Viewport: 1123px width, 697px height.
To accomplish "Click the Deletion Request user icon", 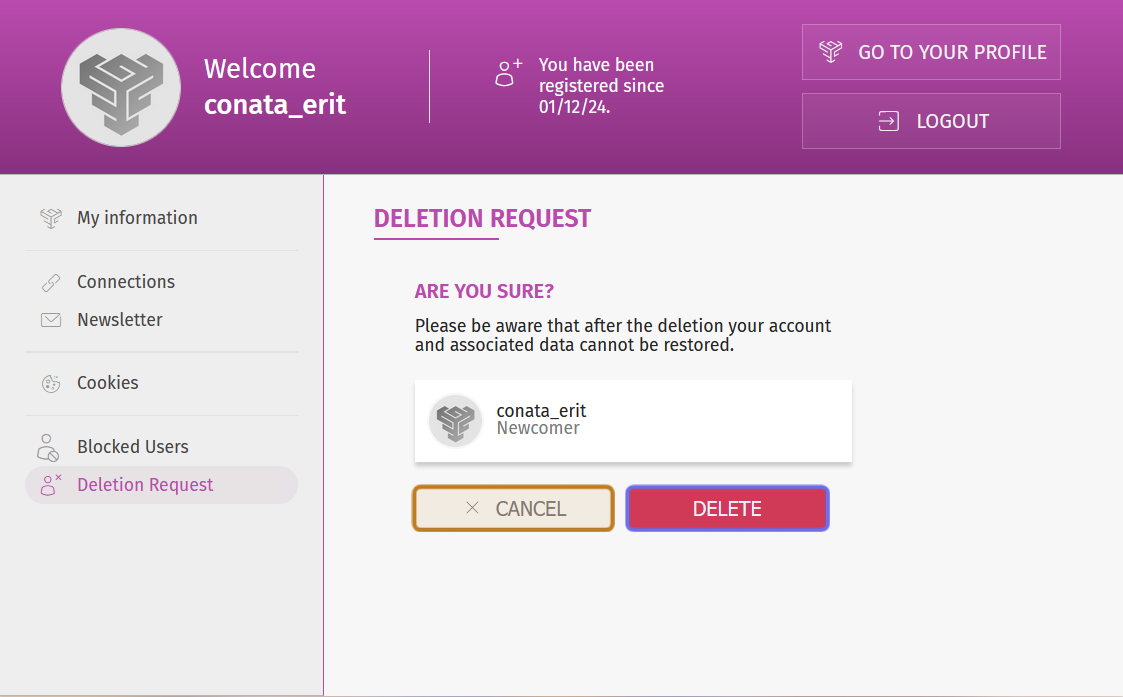I will tap(50, 485).
